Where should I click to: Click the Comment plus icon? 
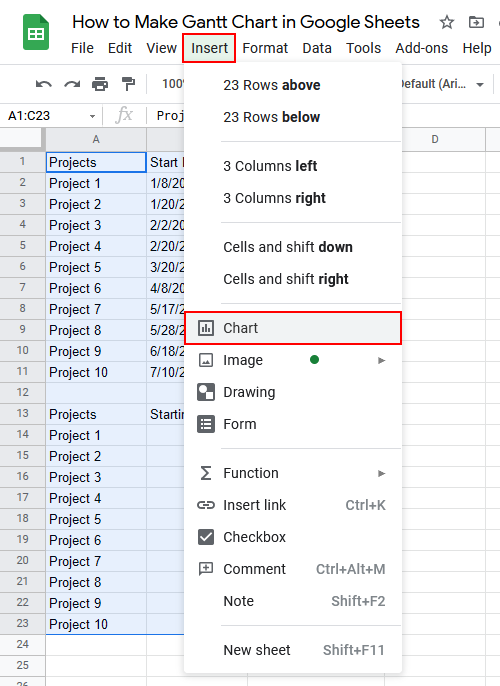click(x=206, y=569)
